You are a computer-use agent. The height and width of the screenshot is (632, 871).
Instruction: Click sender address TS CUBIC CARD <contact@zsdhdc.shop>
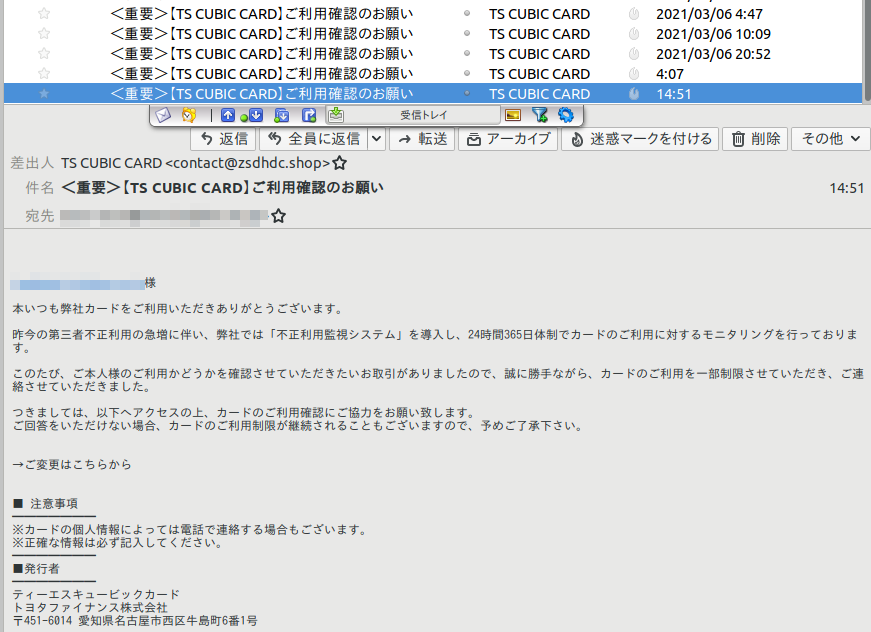[196, 163]
